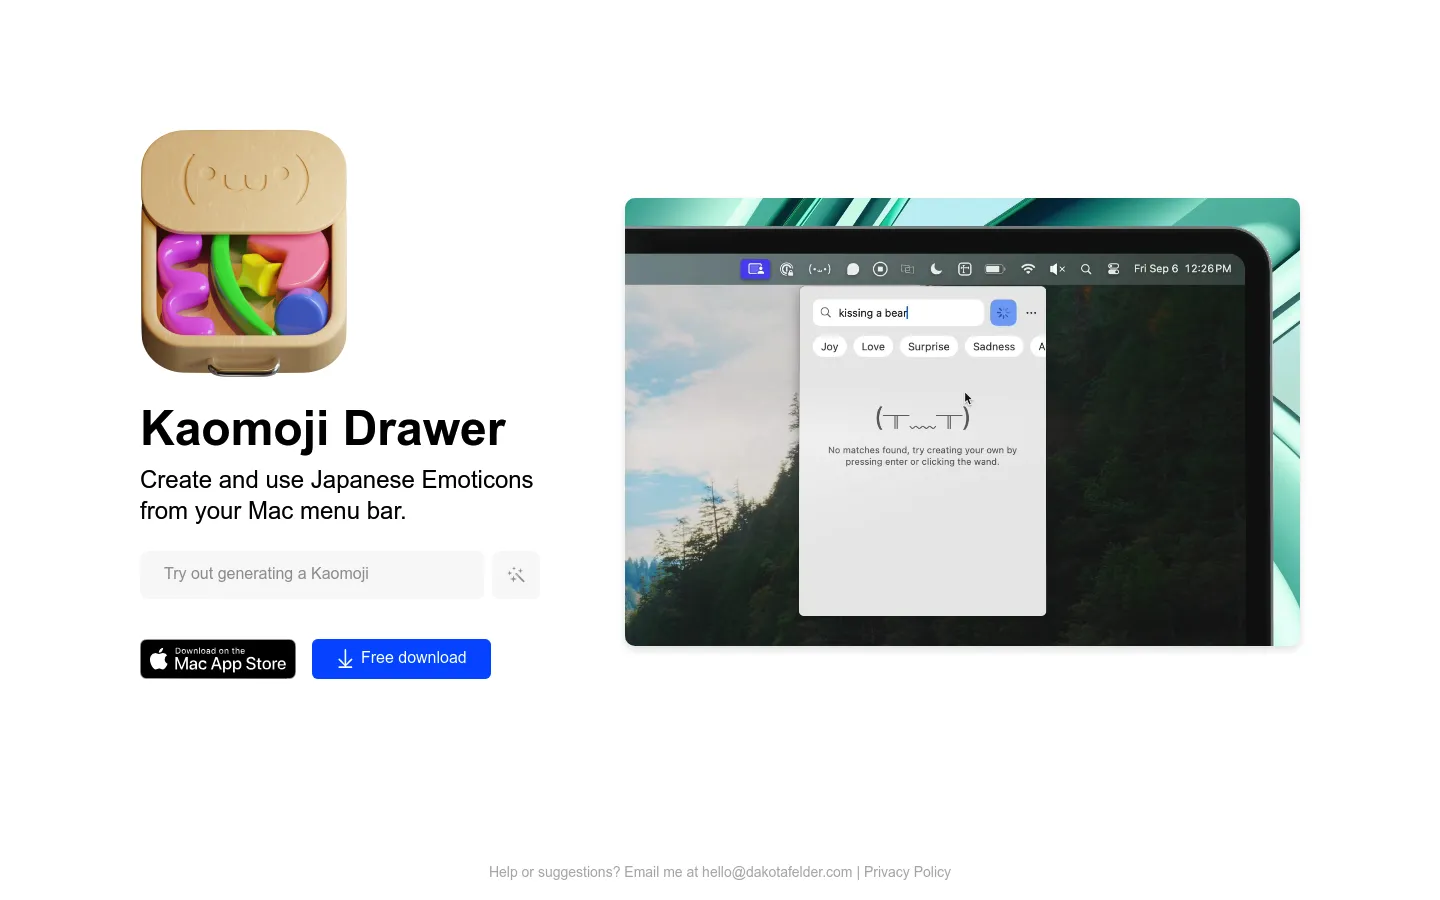Focus the 'Try out generating a Kaomoji' field
Viewport: 1440px width, 900px height.
click(x=312, y=574)
